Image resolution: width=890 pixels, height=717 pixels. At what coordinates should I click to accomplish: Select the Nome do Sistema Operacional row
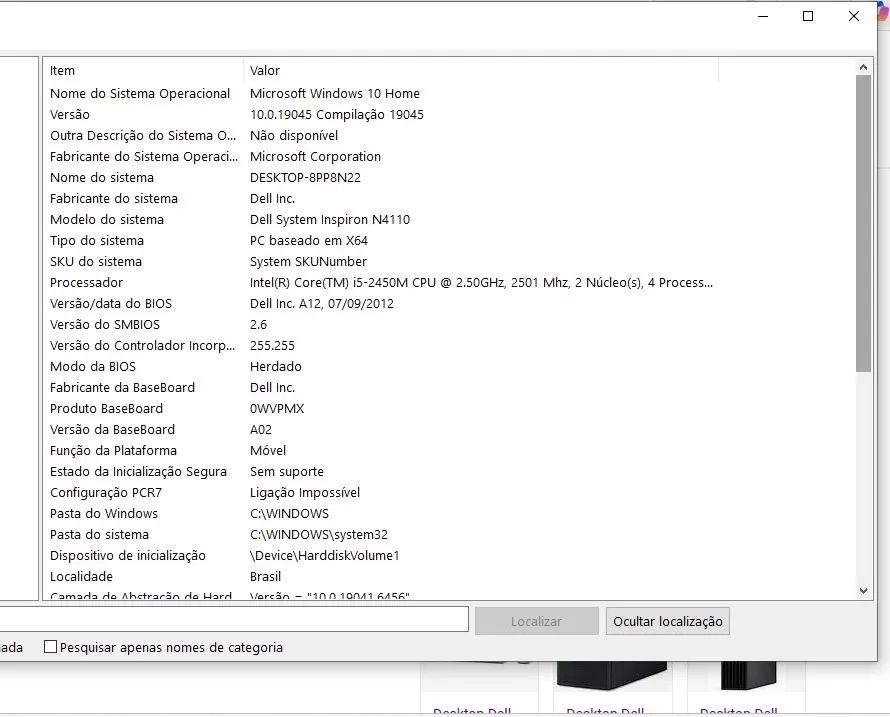(x=380, y=93)
